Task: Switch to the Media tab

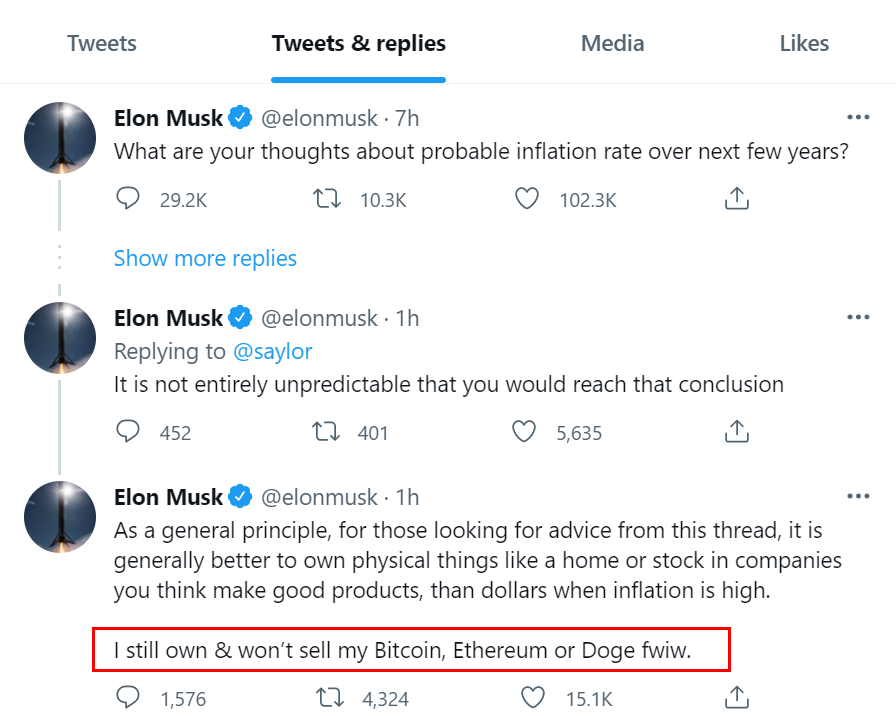Action: pos(612,44)
